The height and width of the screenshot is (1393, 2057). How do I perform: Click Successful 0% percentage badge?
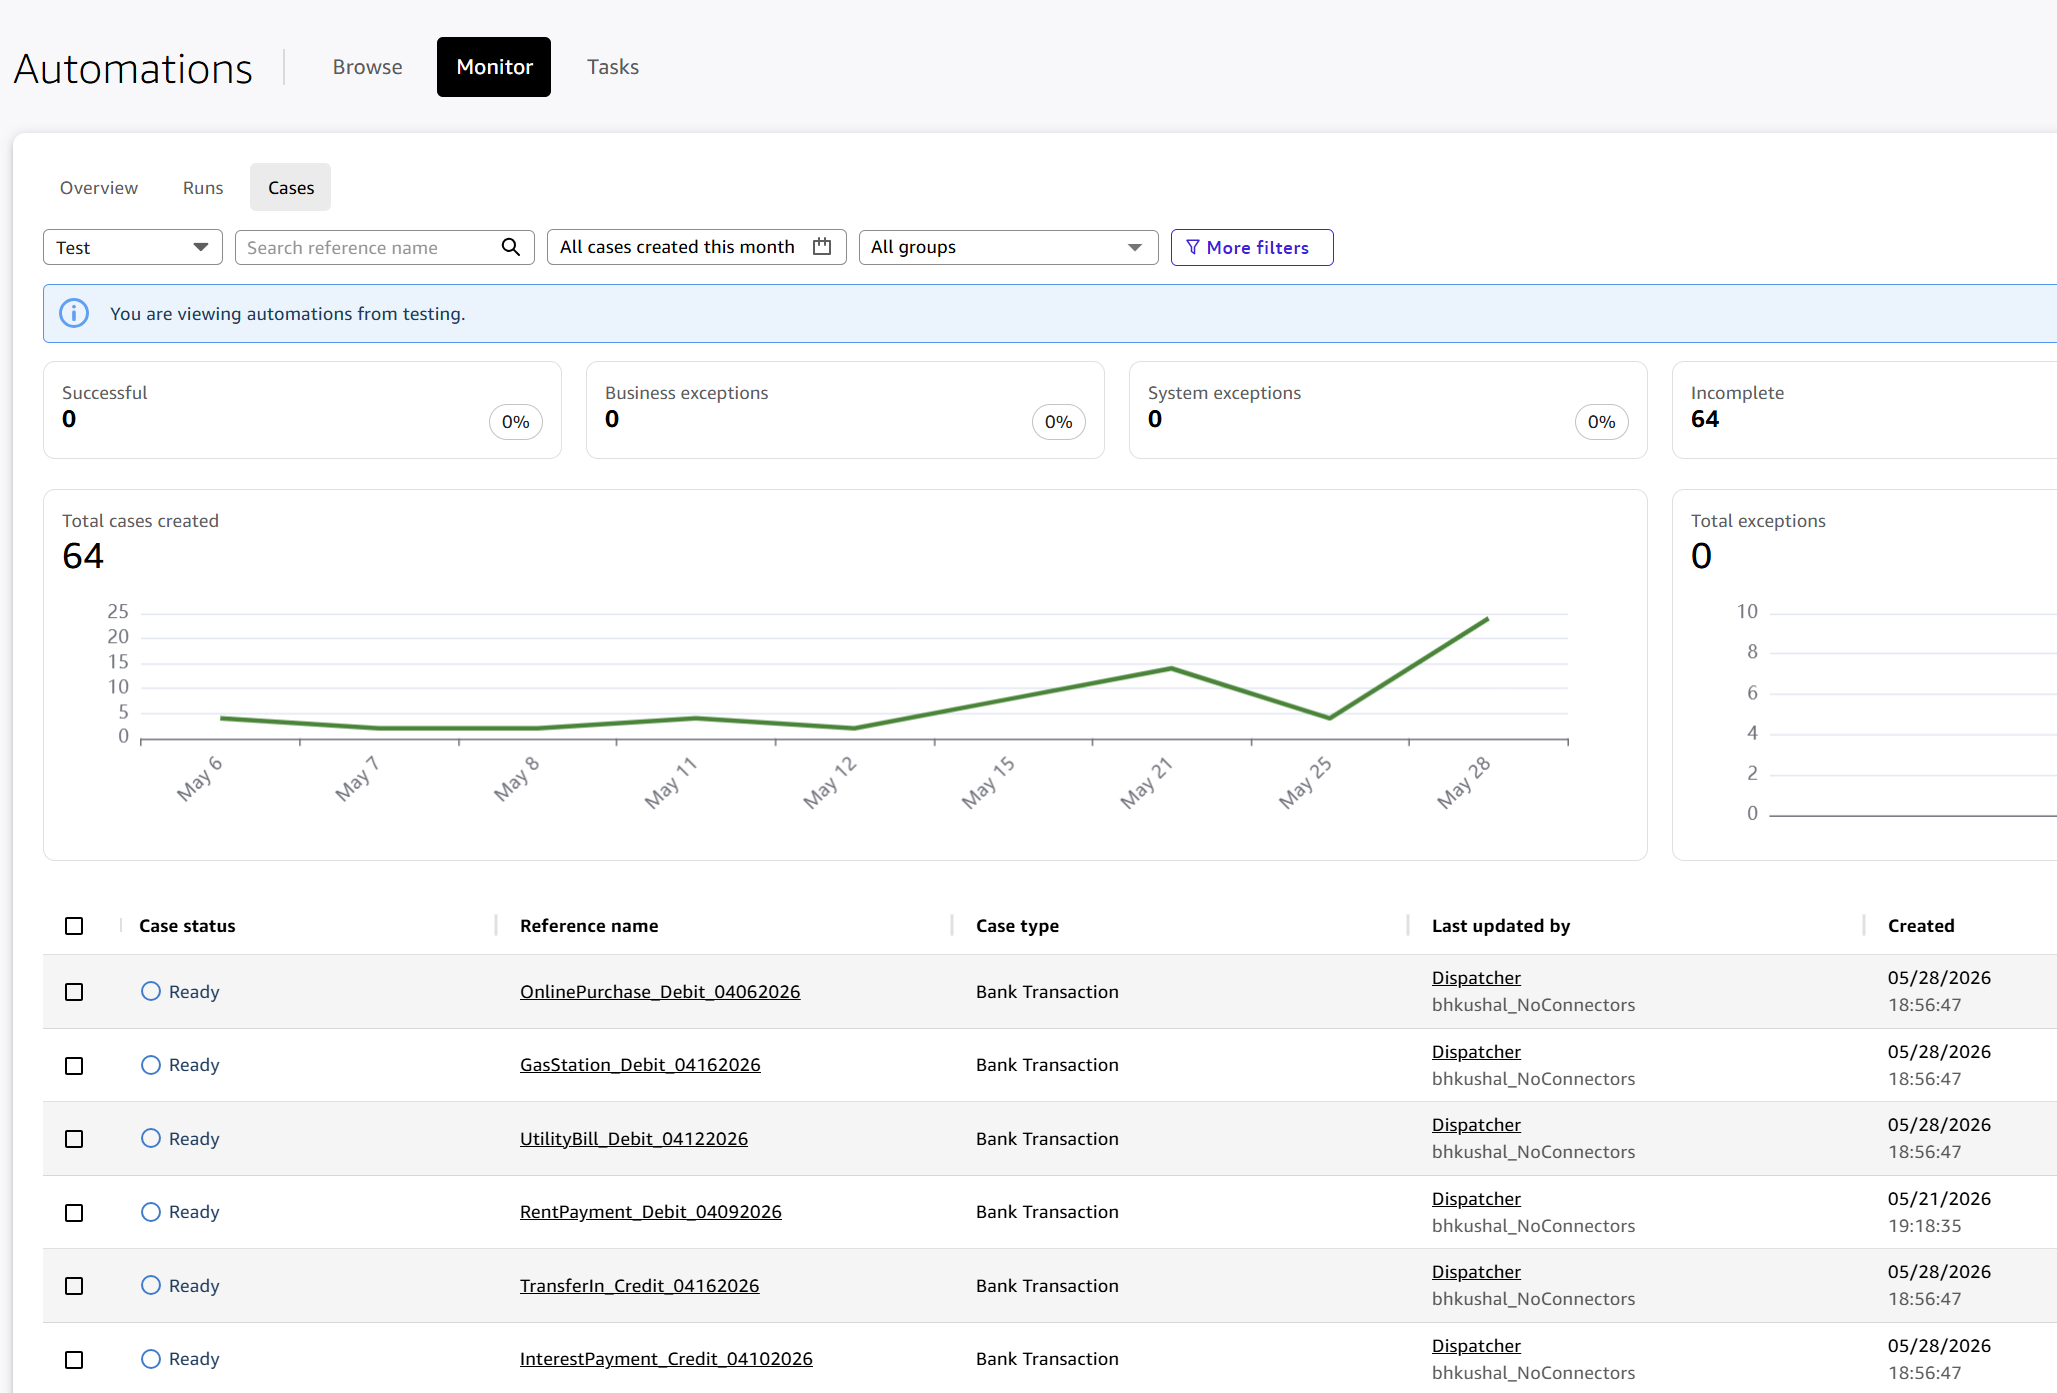516,422
